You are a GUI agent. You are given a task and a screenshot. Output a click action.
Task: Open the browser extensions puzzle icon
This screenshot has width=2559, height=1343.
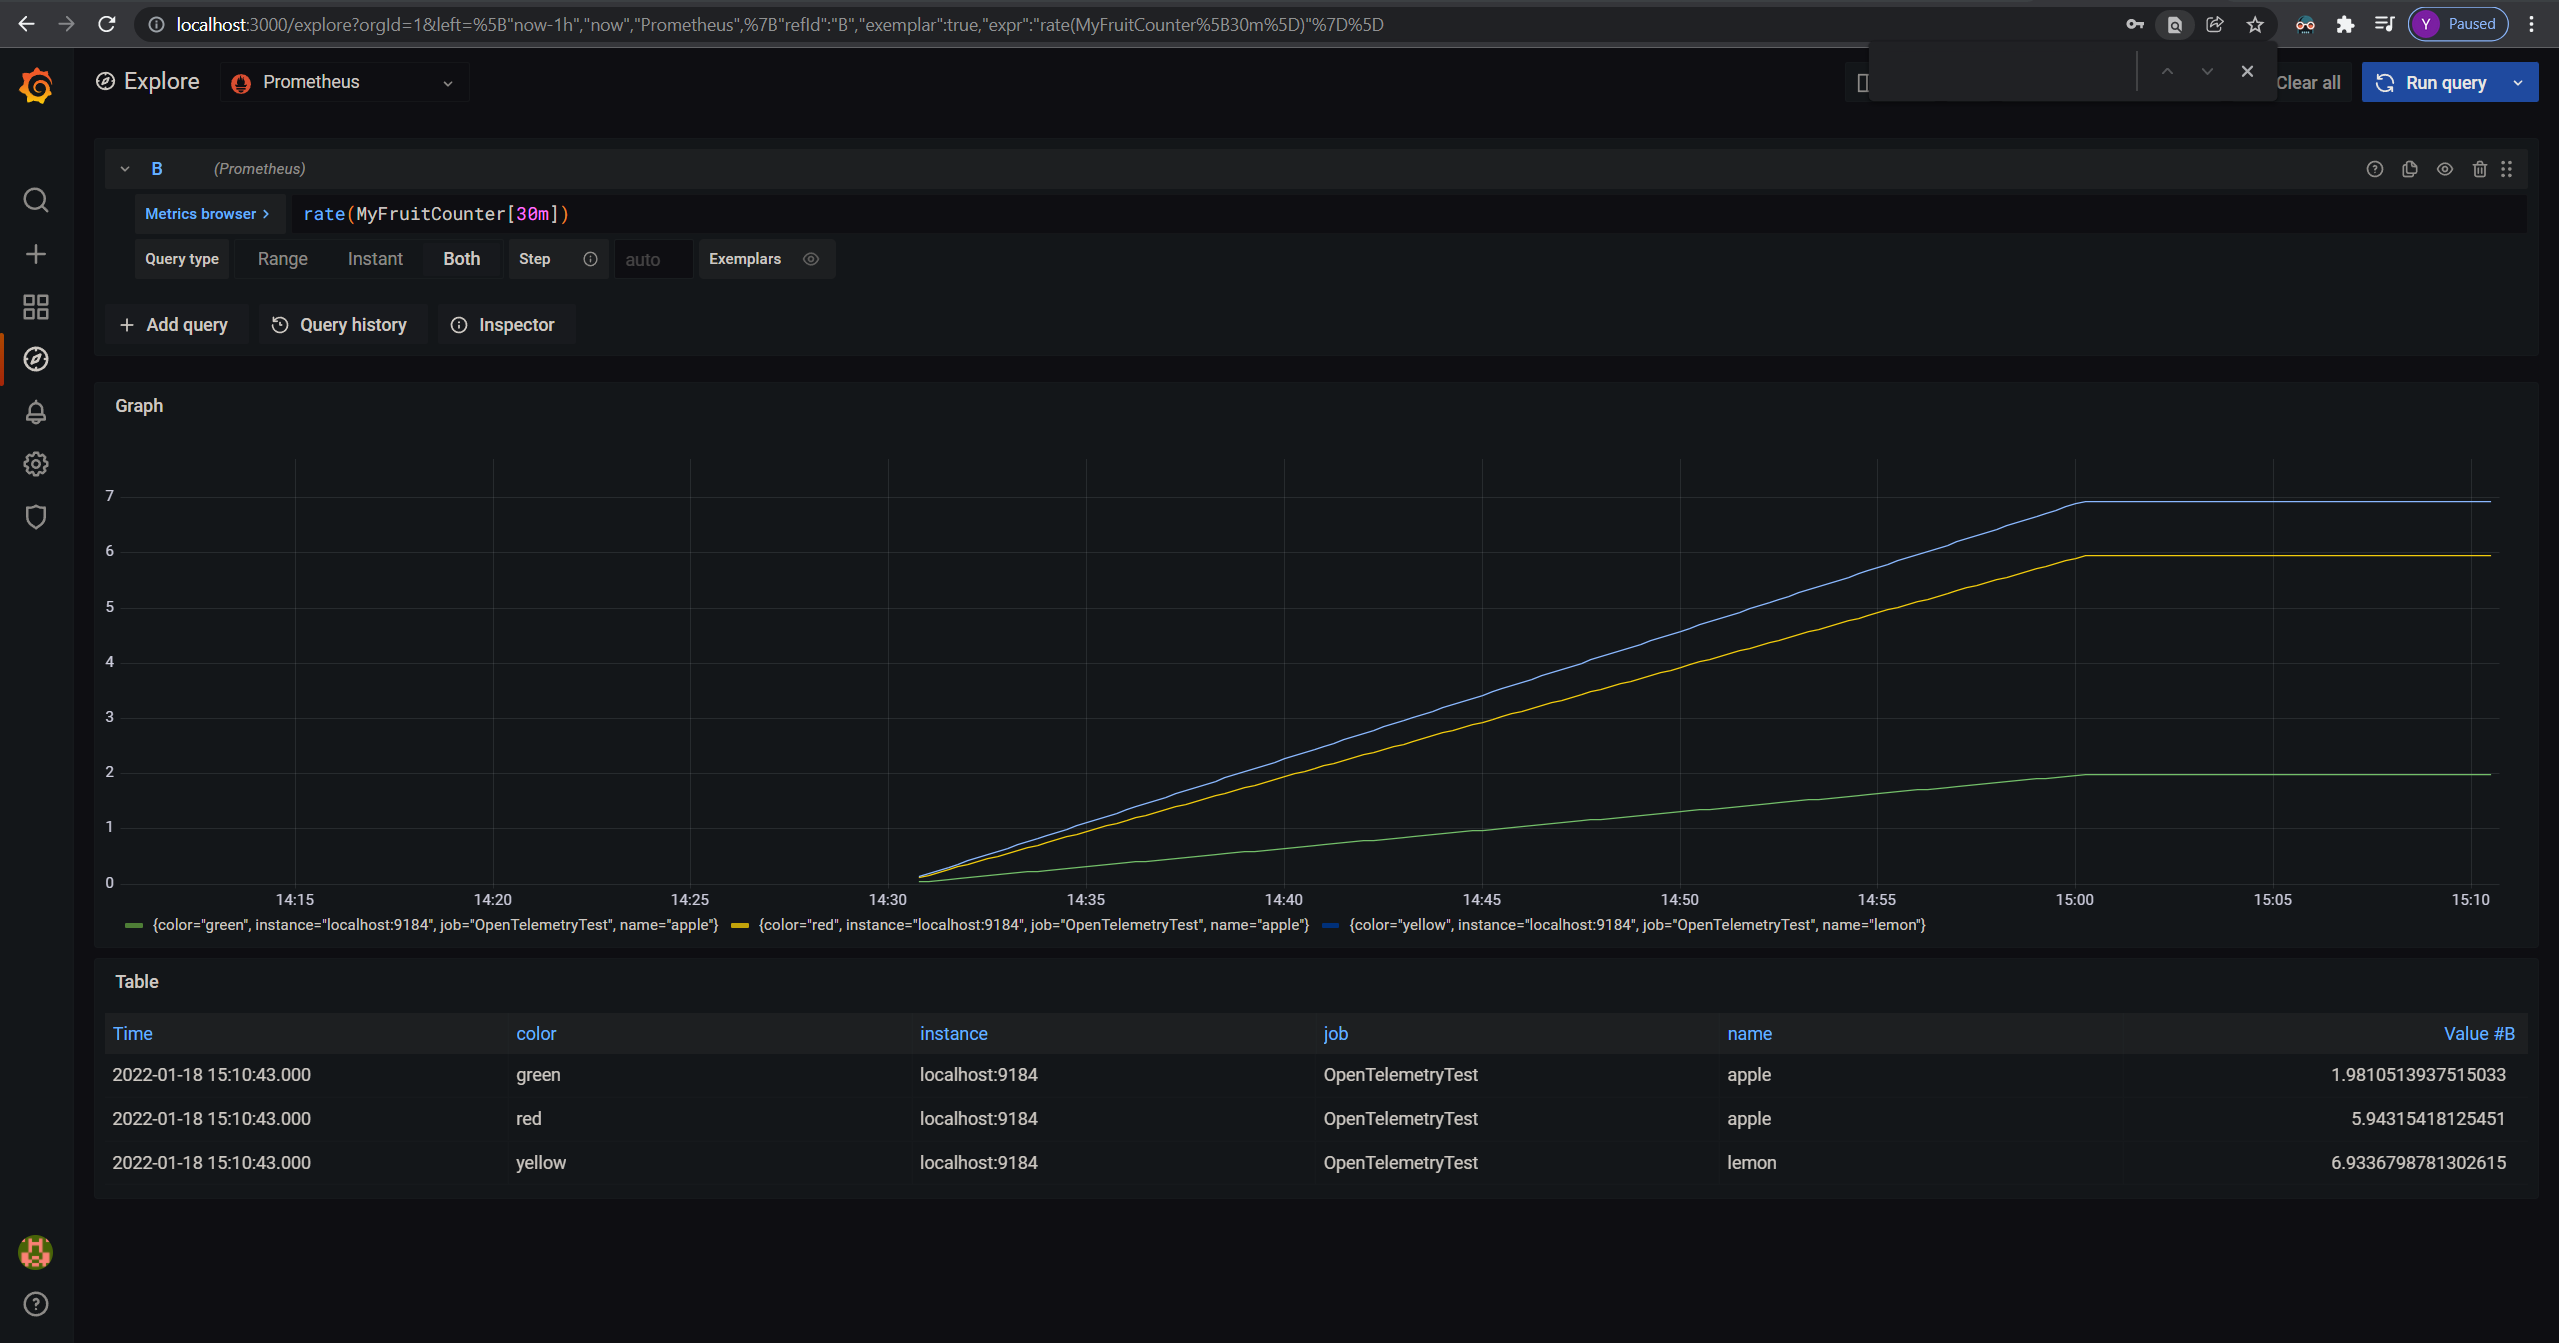point(2345,24)
